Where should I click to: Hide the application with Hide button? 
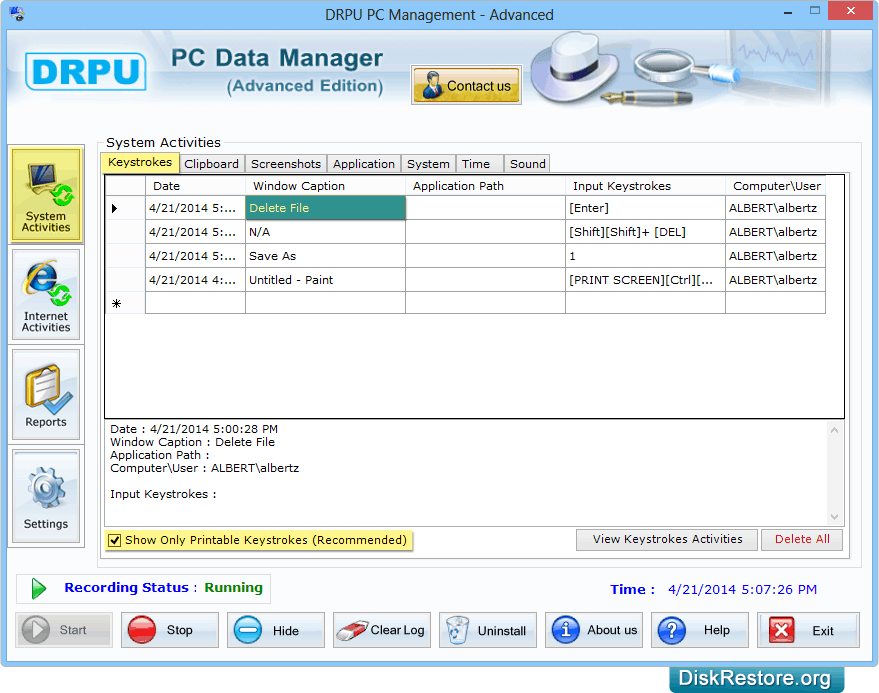[276, 630]
